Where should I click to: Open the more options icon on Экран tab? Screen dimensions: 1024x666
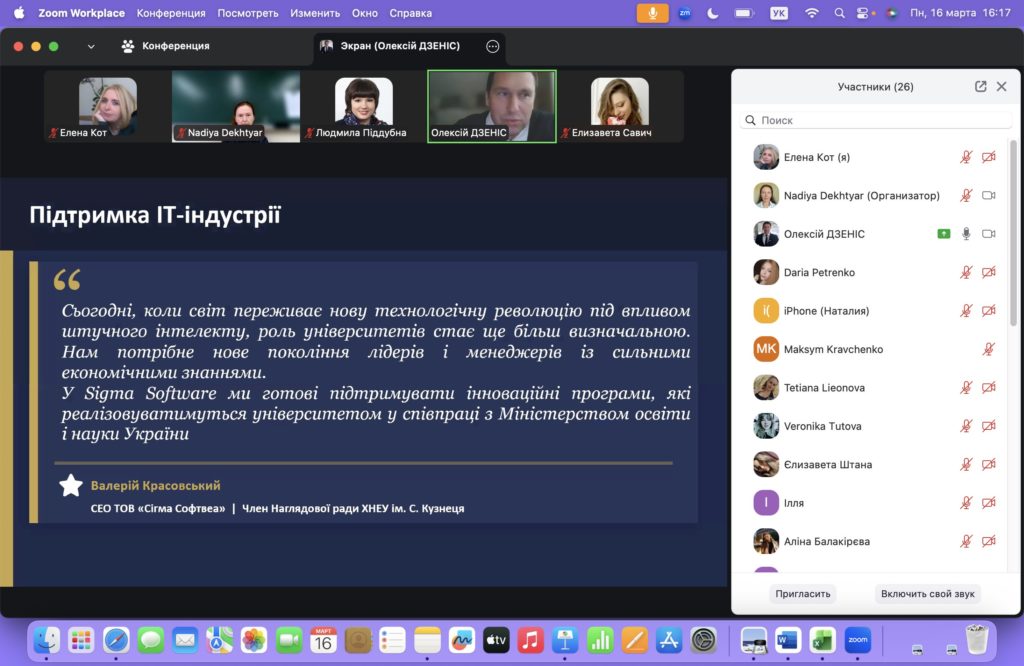(492, 46)
